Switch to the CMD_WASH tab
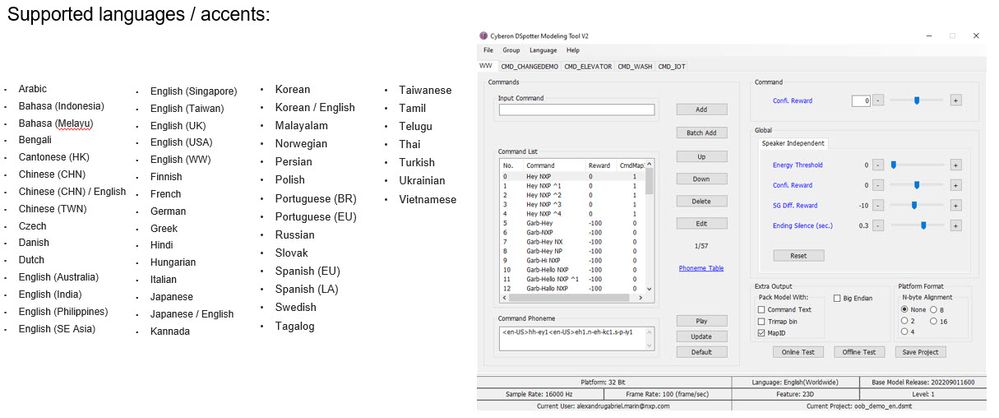The width and height of the screenshot is (999, 418). click(x=635, y=66)
